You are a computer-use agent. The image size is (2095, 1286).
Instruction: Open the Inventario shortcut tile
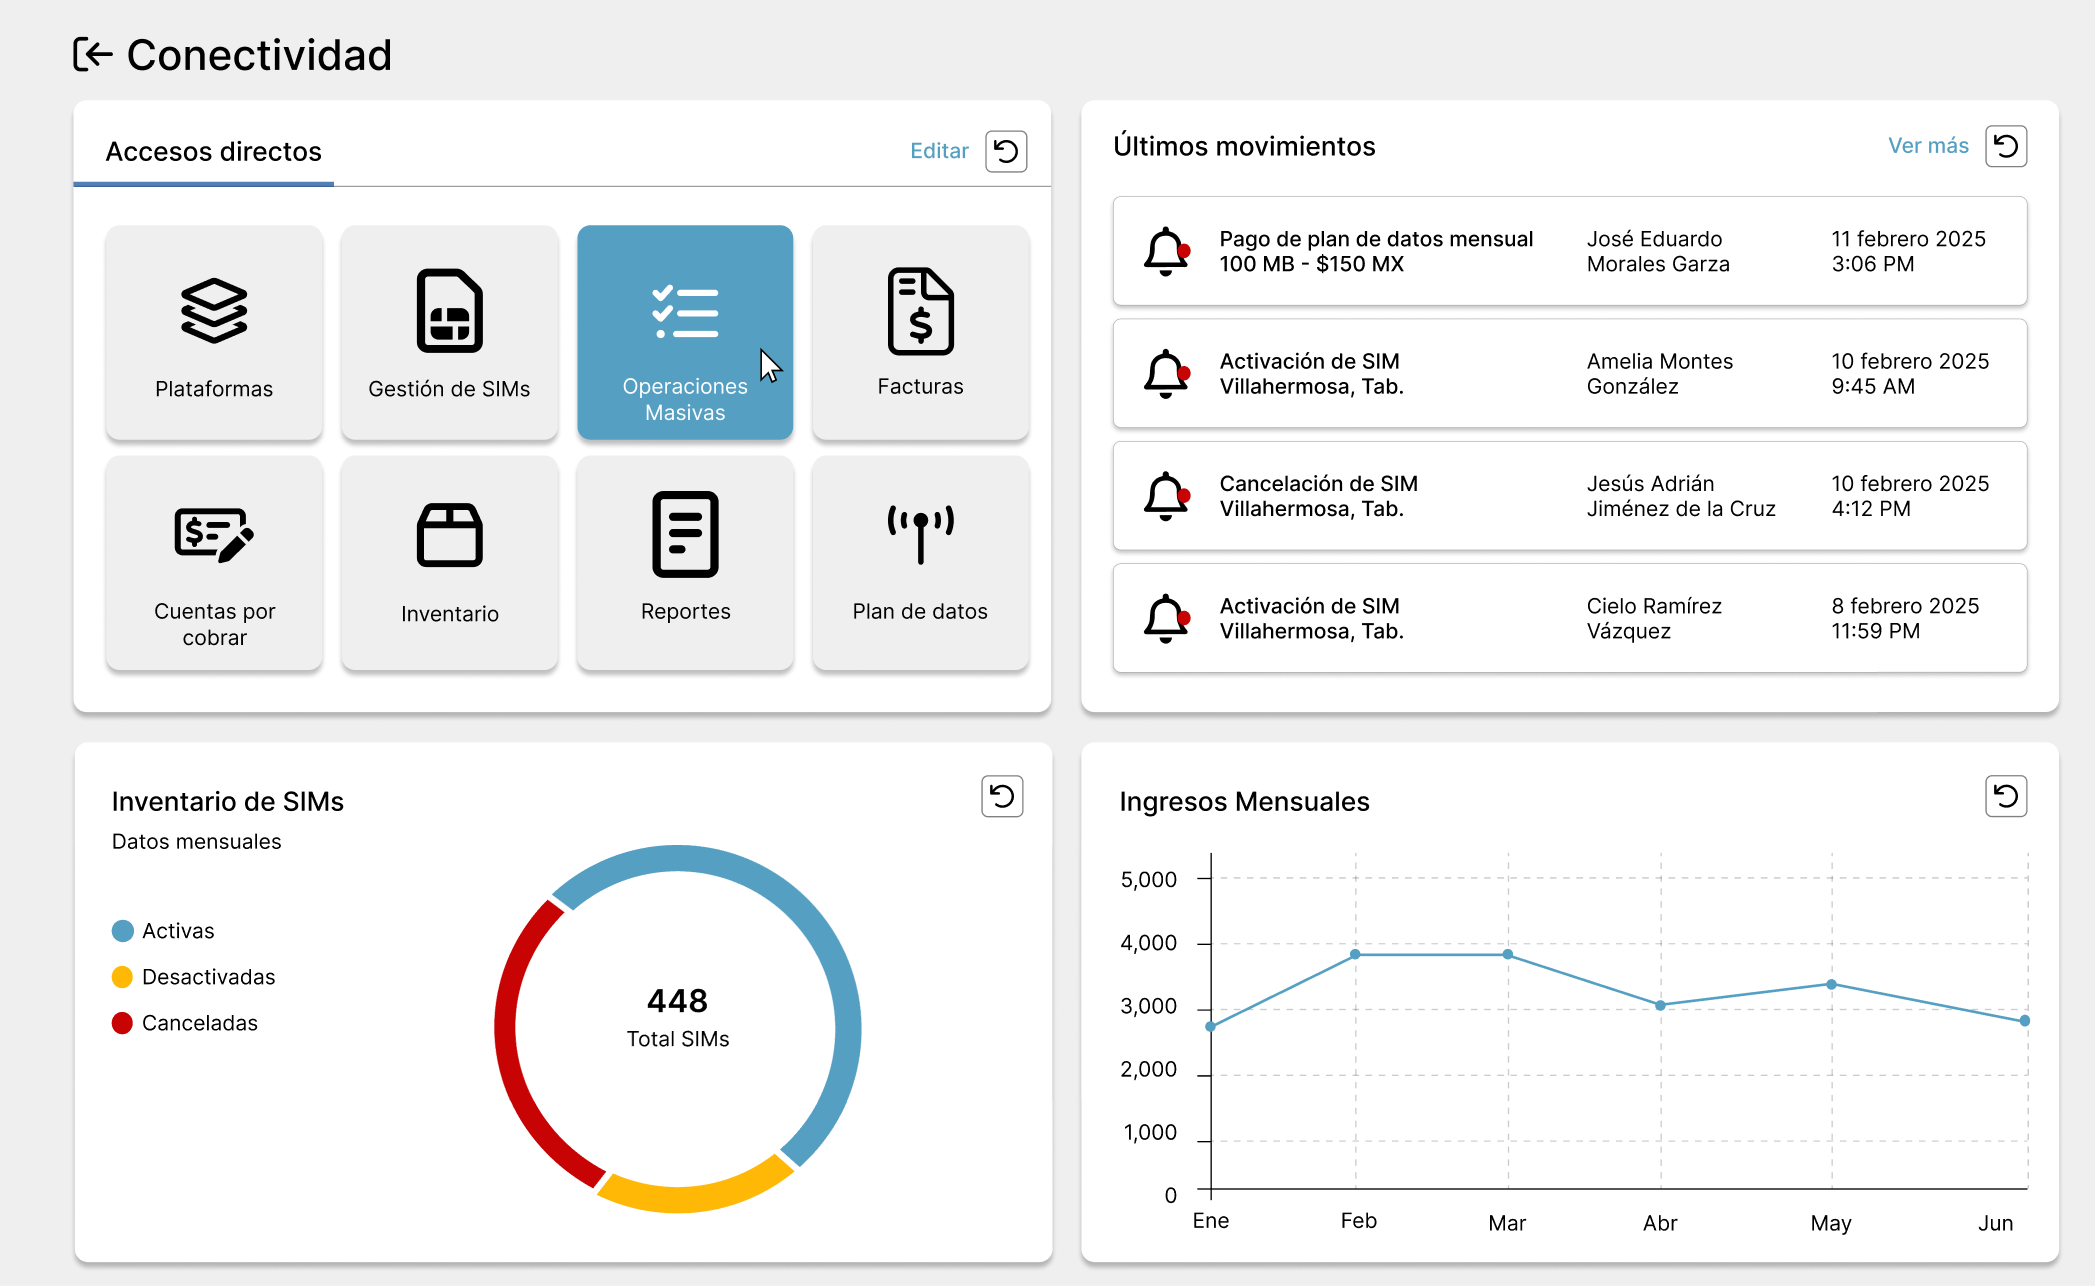(x=449, y=563)
